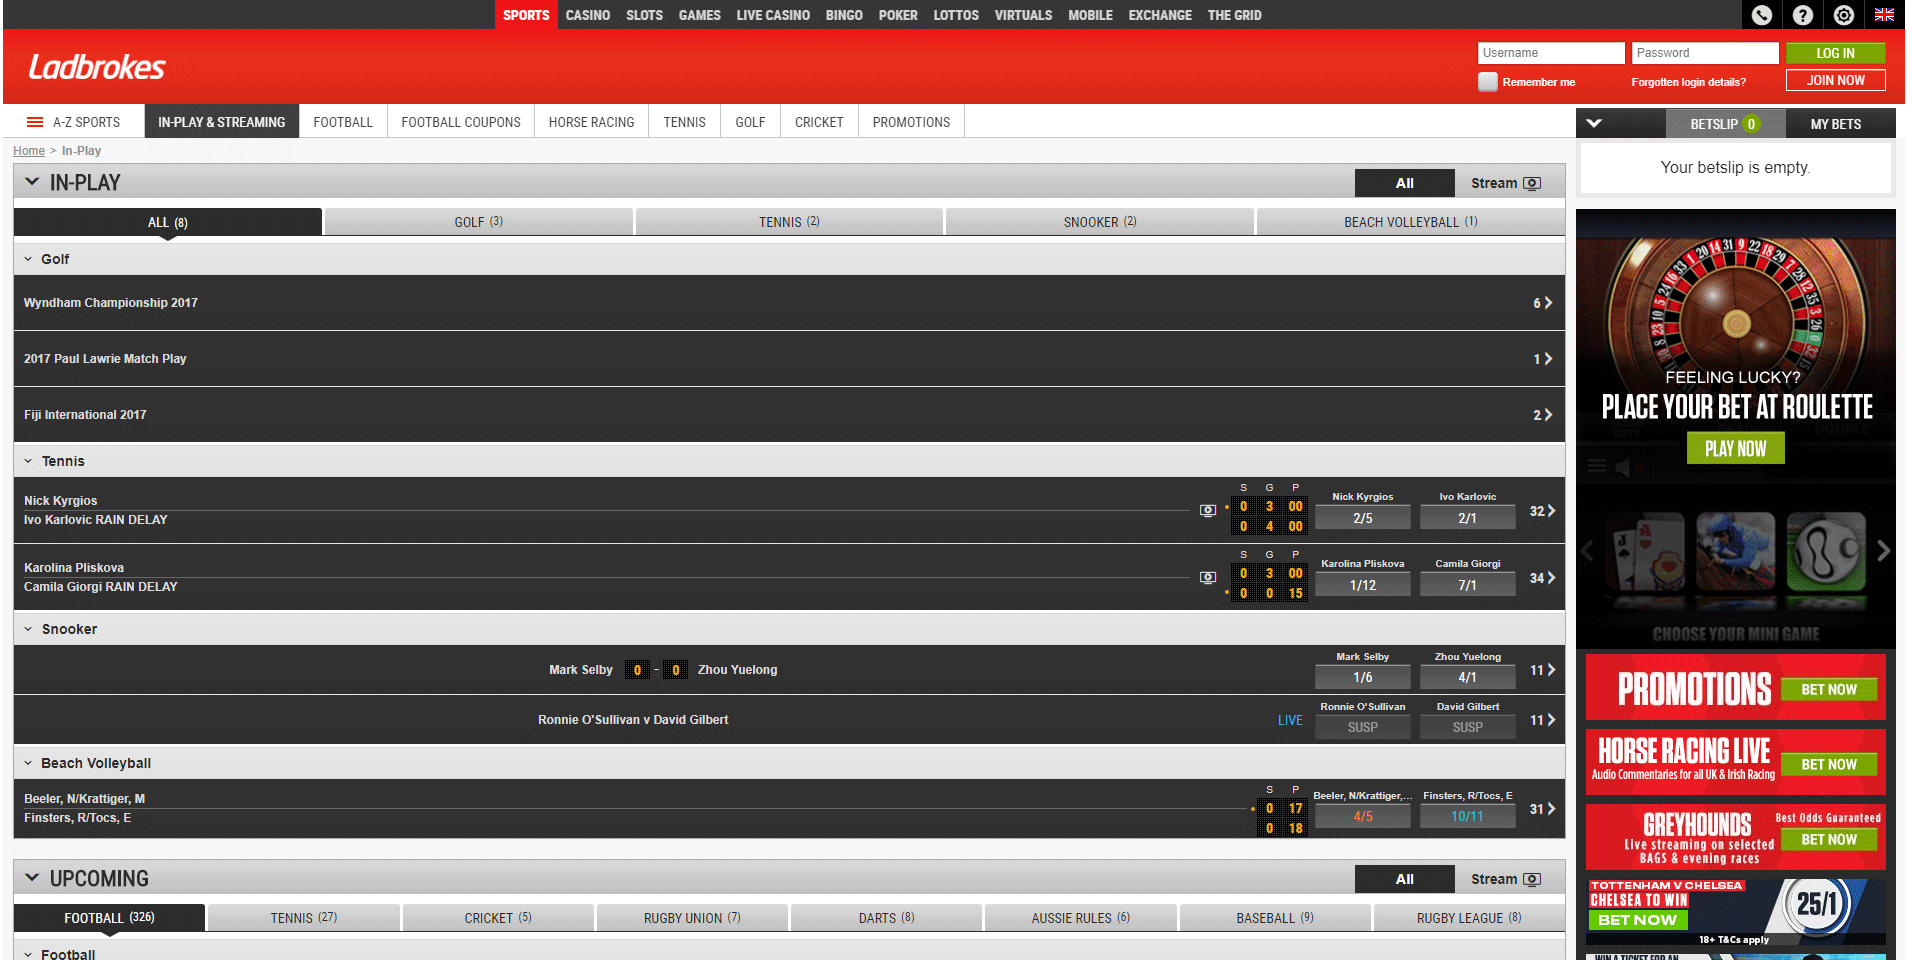Open more markets for Pliskova match (34)
The height and width of the screenshot is (960, 1909).
click(1543, 578)
